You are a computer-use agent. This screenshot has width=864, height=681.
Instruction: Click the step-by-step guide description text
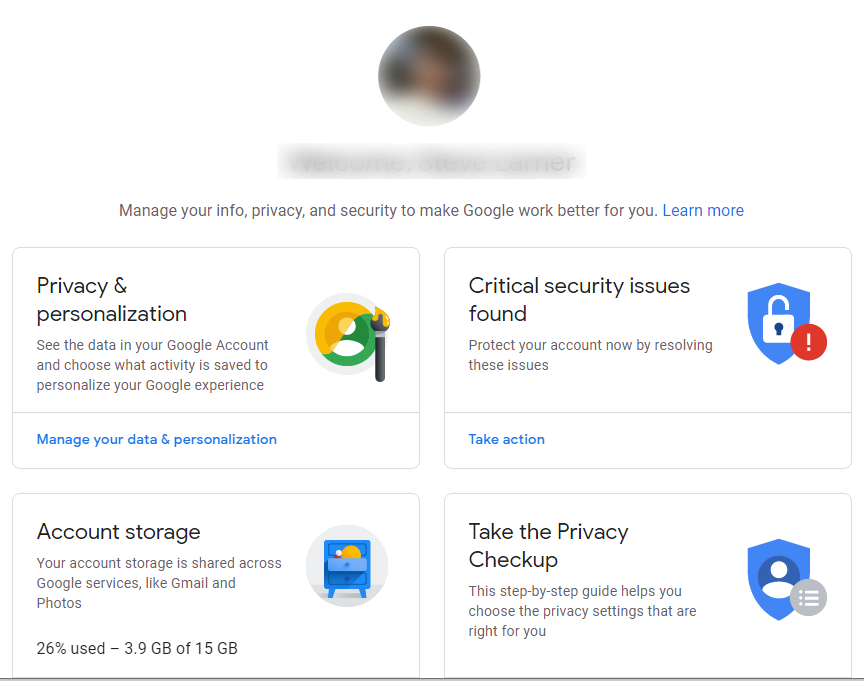(x=582, y=611)
